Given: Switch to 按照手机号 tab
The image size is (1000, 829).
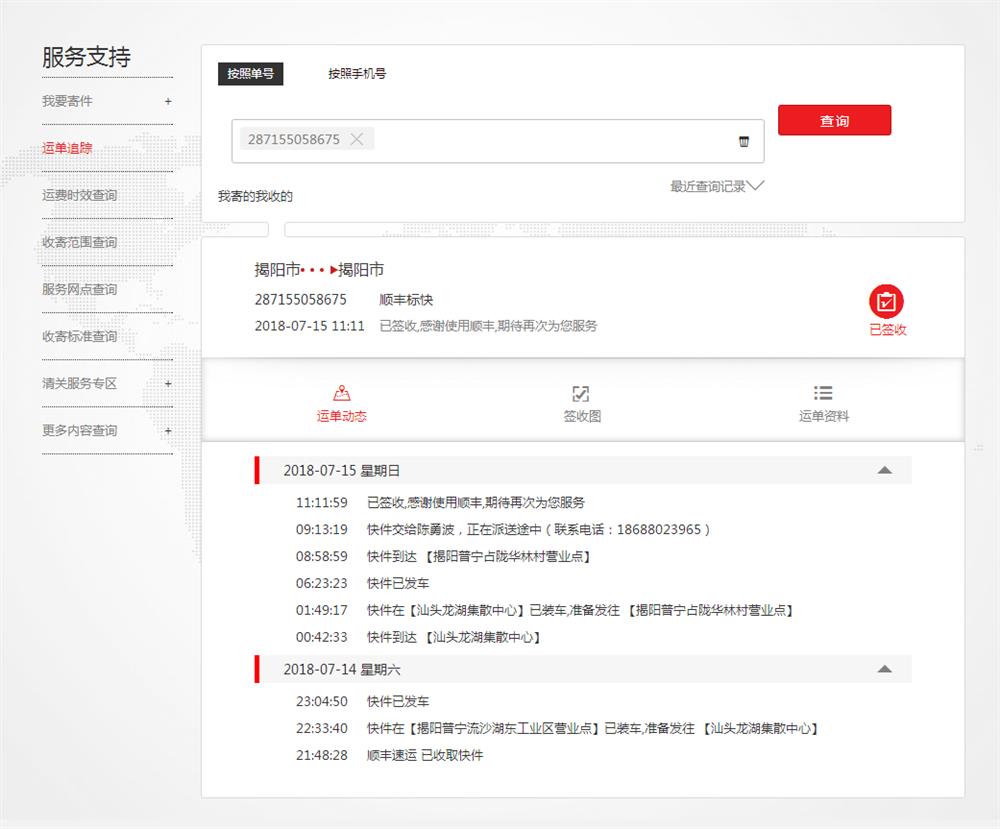Looking at the screenshot, I should pyautogui.click(x=357, y=74).
